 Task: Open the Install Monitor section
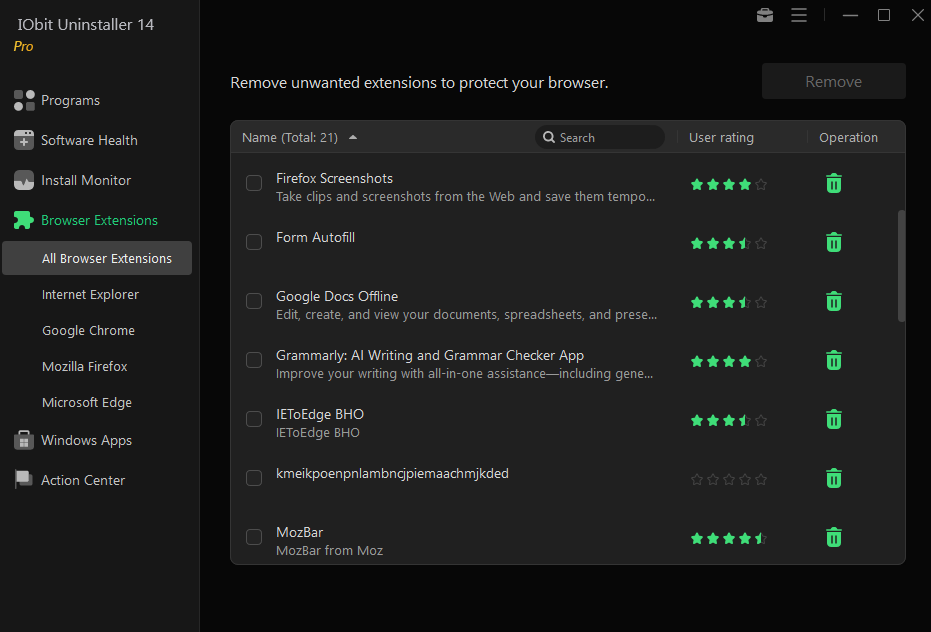click(x=86, y=180)
